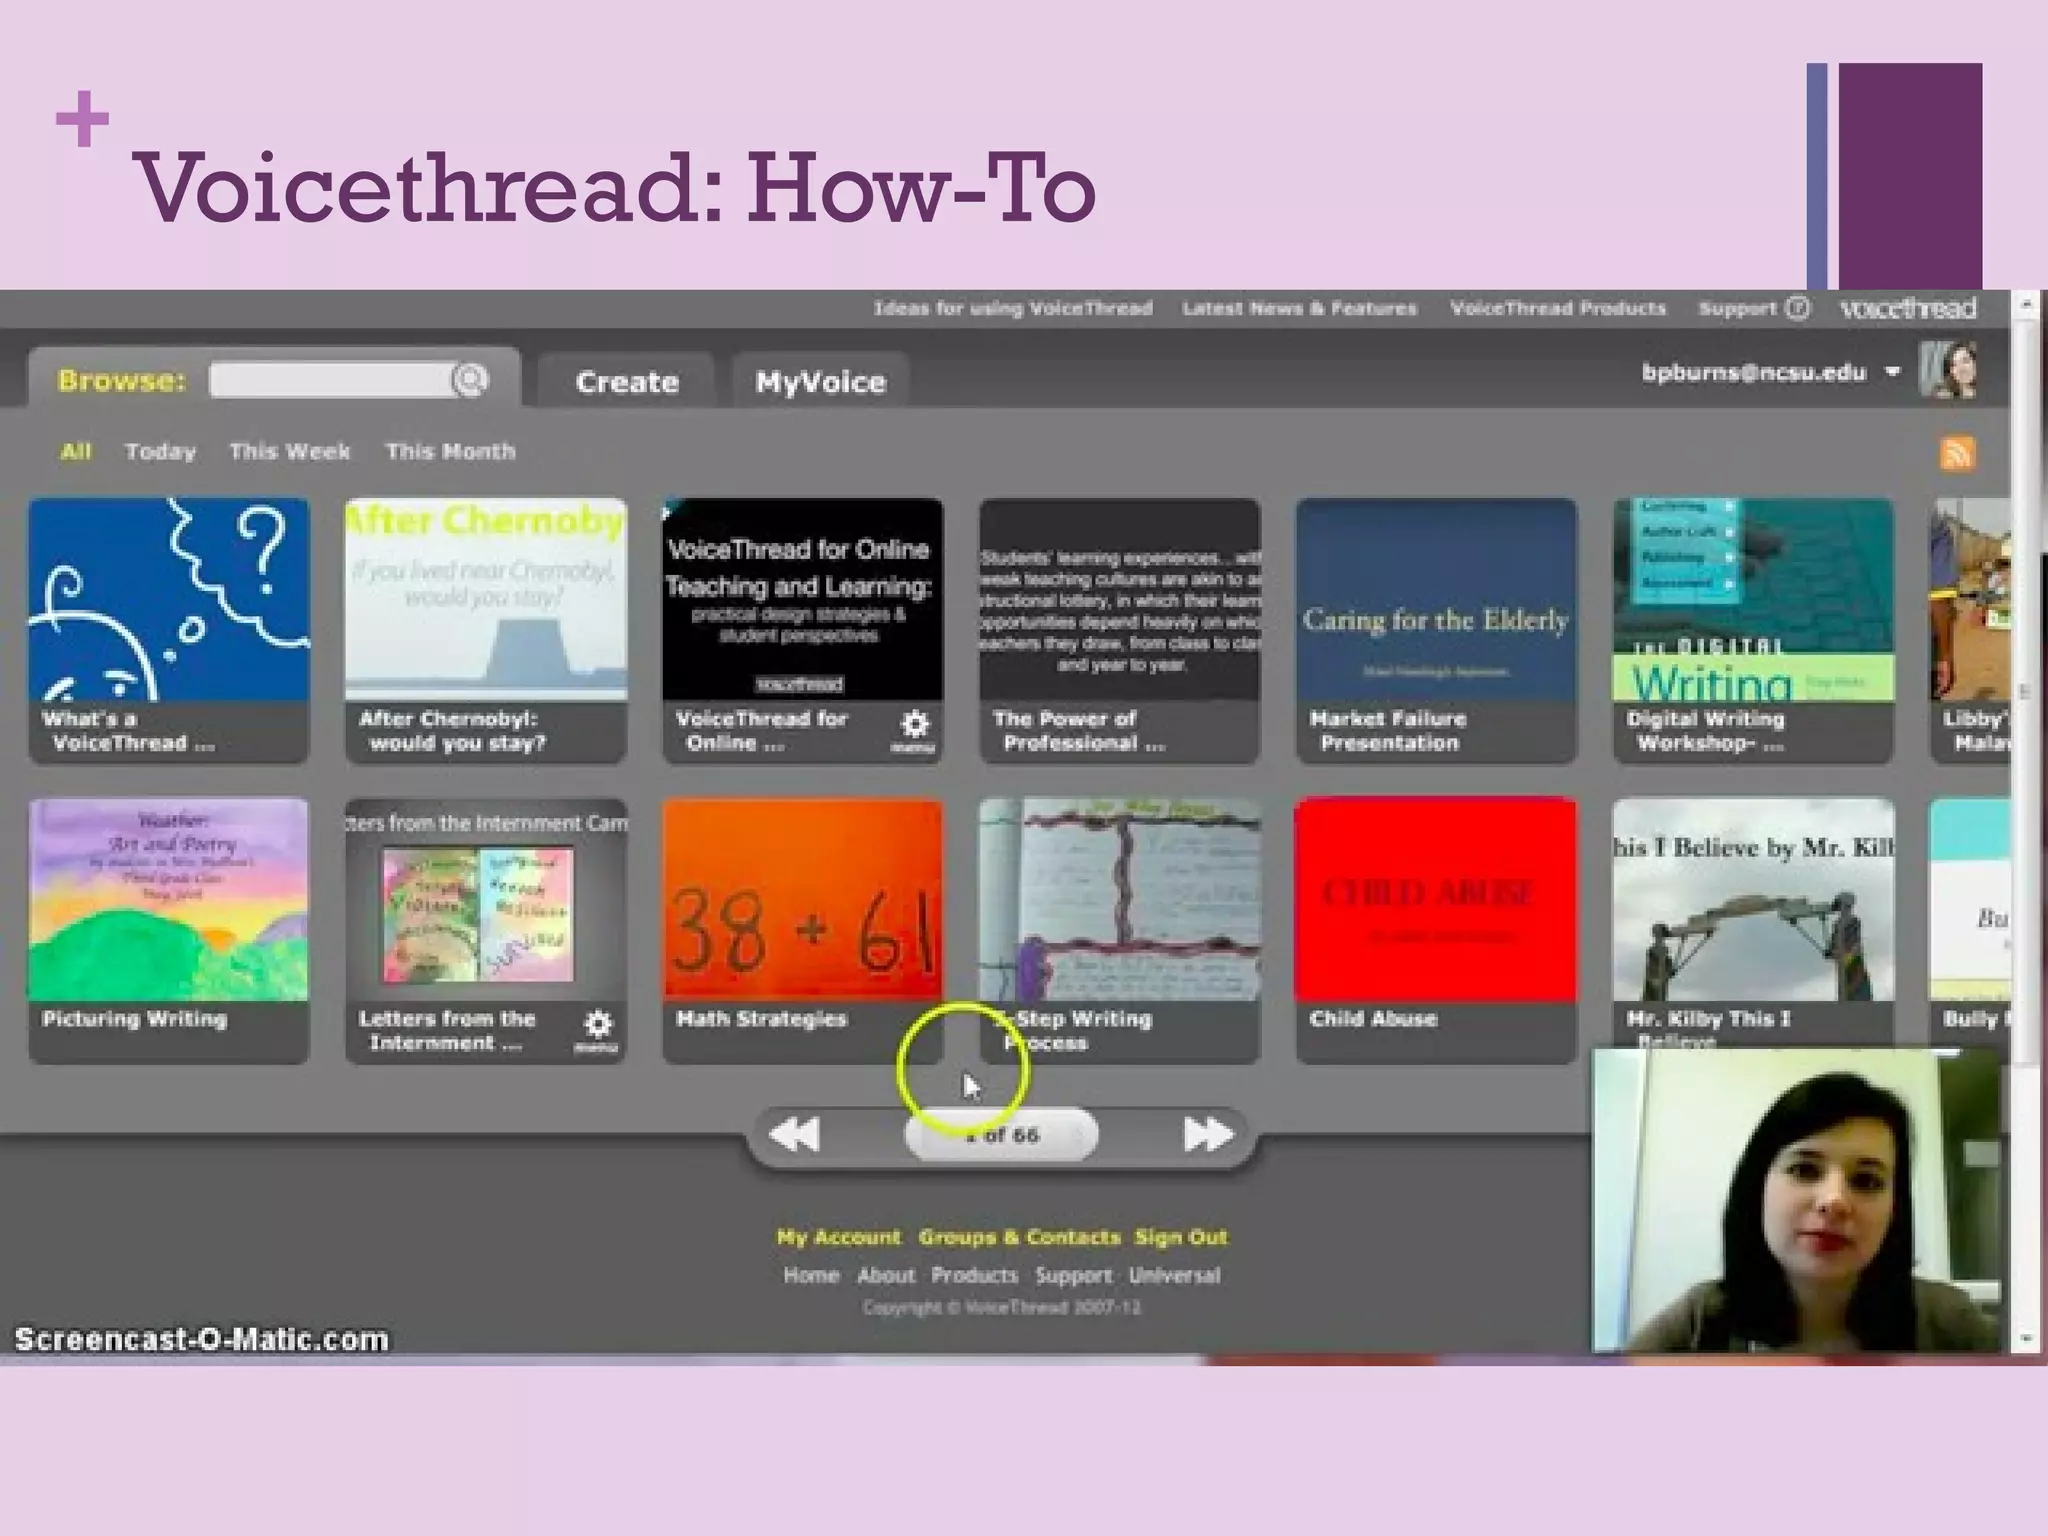This screenshot has height=1536, width=2048.
Task: Switch to the MyVoice tab
Action: point(821,381)
